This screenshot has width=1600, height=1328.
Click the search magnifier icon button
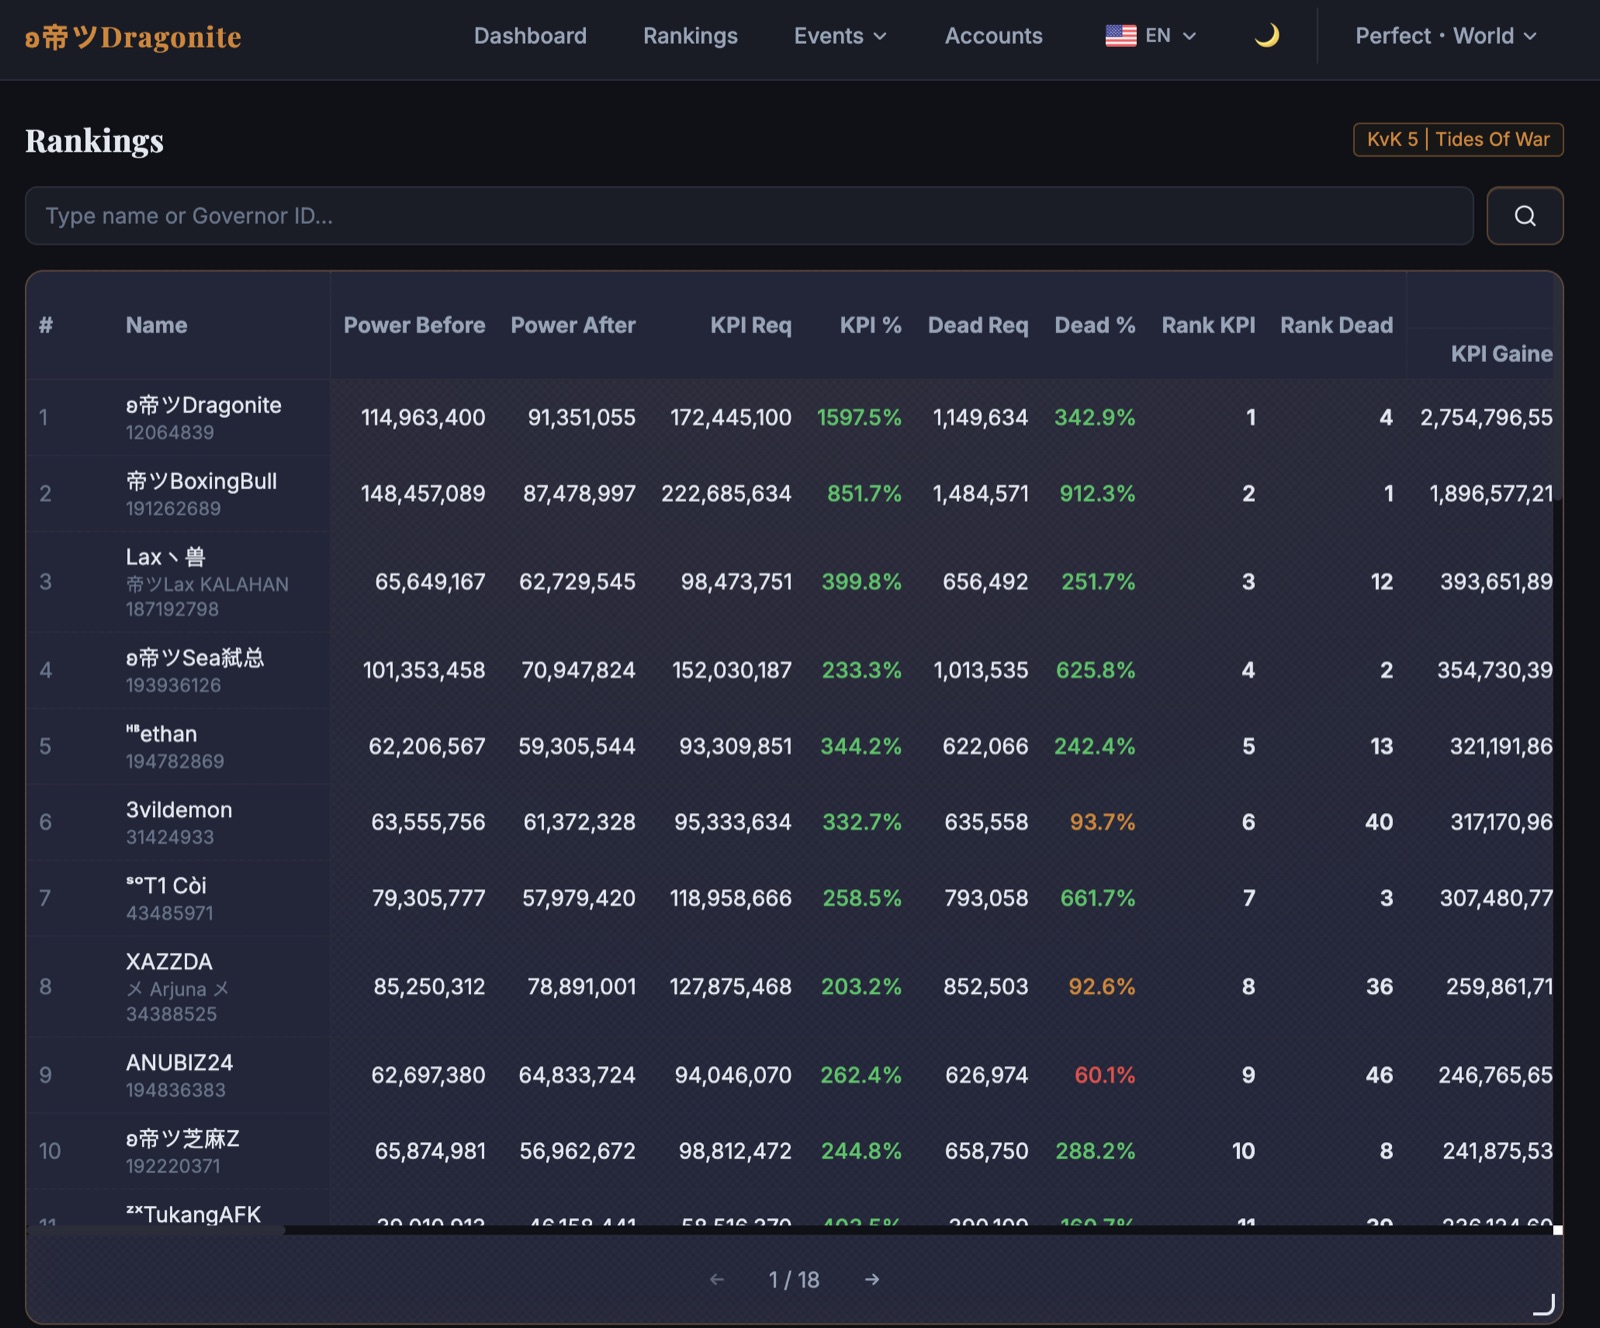pyautogui.click(x=1524, y=215)
